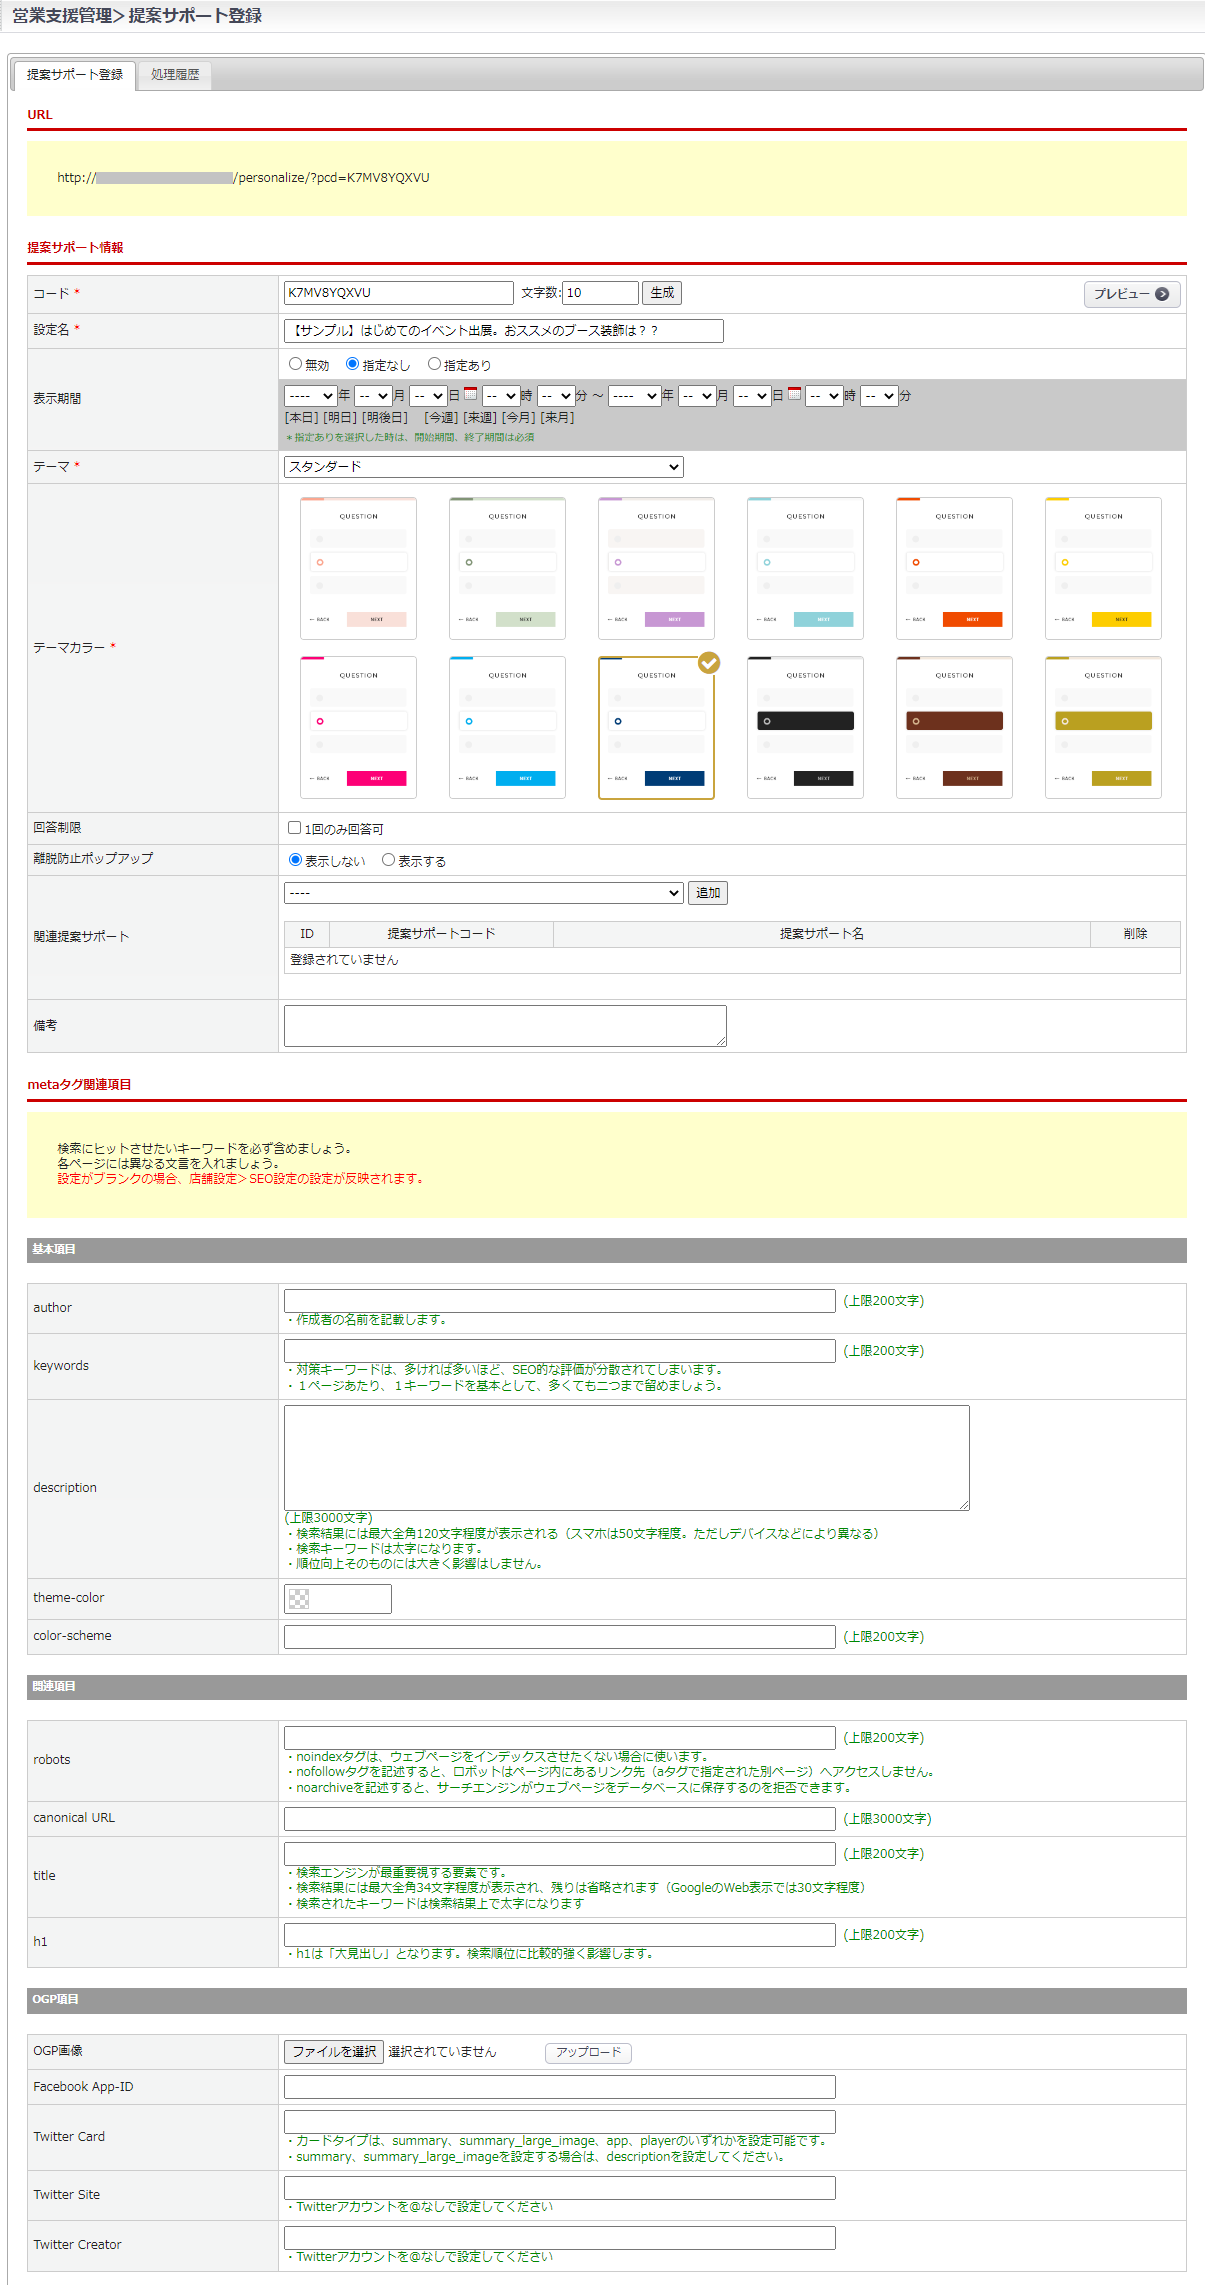Select the orange theme color thumbnail

click(x=954, y=568)
